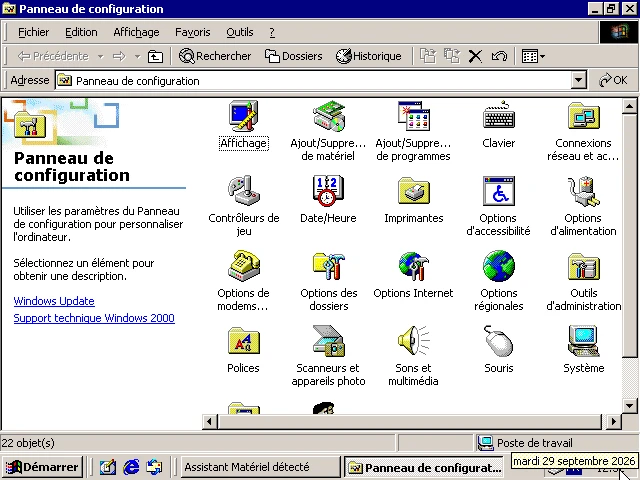
Task: Open Options Internet icon
Action: (413, 266)
